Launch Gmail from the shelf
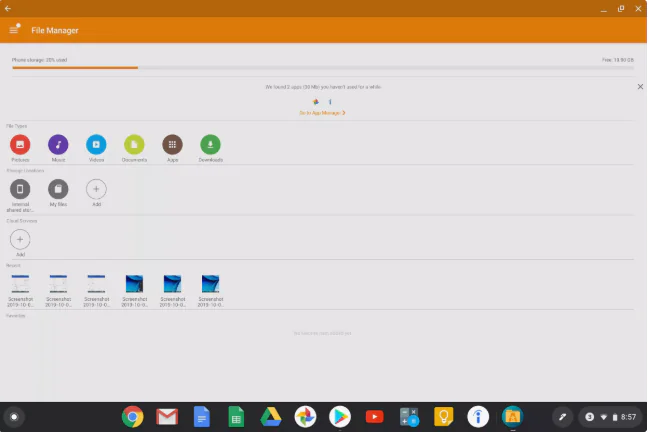 (167, 417)
